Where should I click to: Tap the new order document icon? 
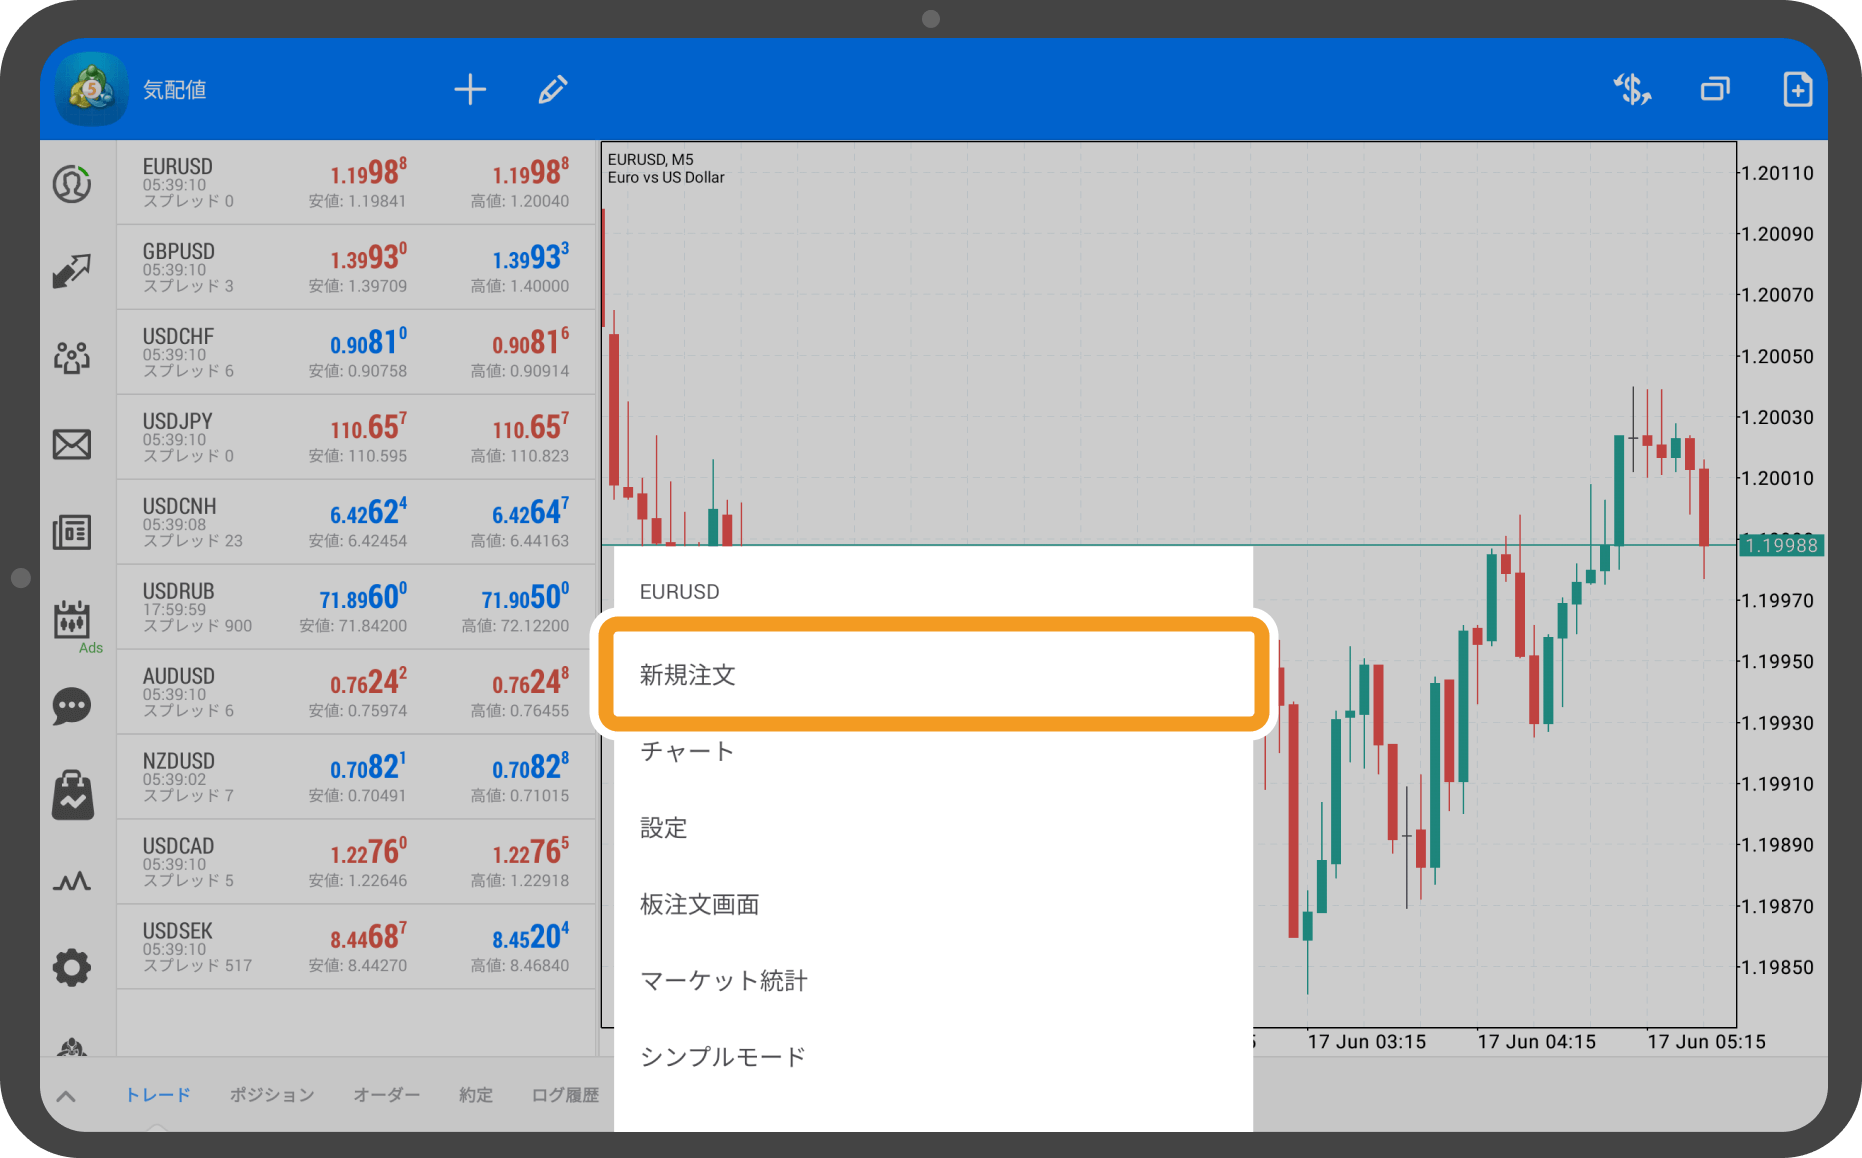(x=1797, y=89)
